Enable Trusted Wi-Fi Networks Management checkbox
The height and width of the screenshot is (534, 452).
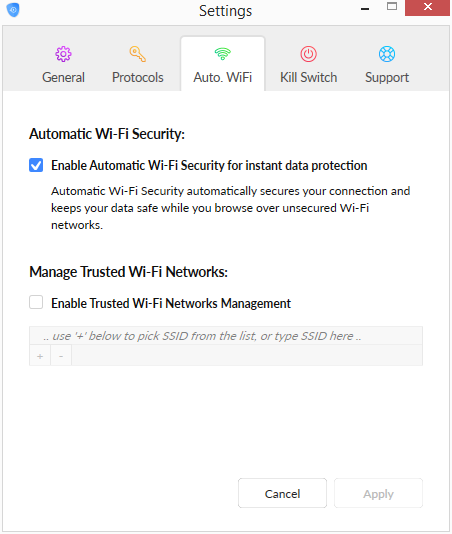tap(36, 302)
